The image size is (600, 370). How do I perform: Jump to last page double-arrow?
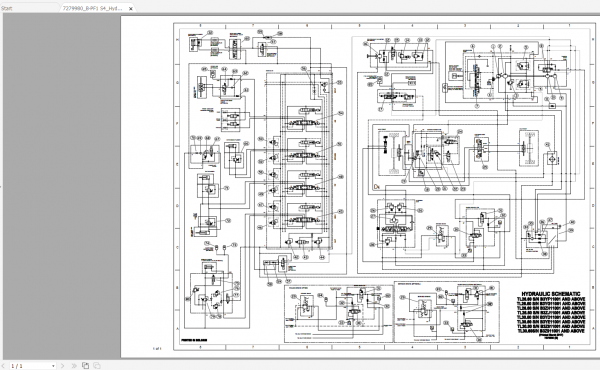click(x=74, y=366)
